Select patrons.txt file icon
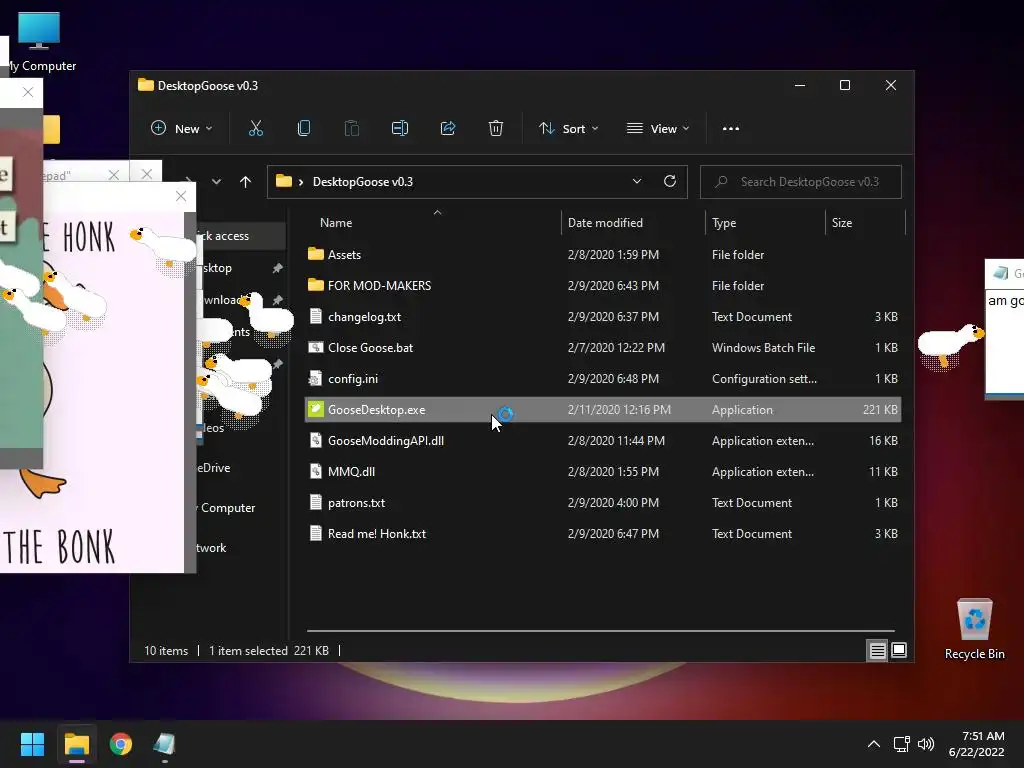Image resolution: width=1024 pixels, height=768 pixels. point(316,503)
